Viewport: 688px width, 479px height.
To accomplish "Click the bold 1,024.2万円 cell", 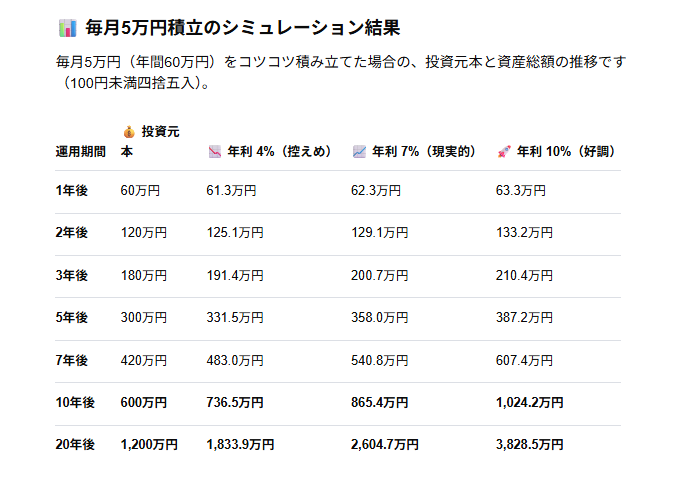I will 530,403.
